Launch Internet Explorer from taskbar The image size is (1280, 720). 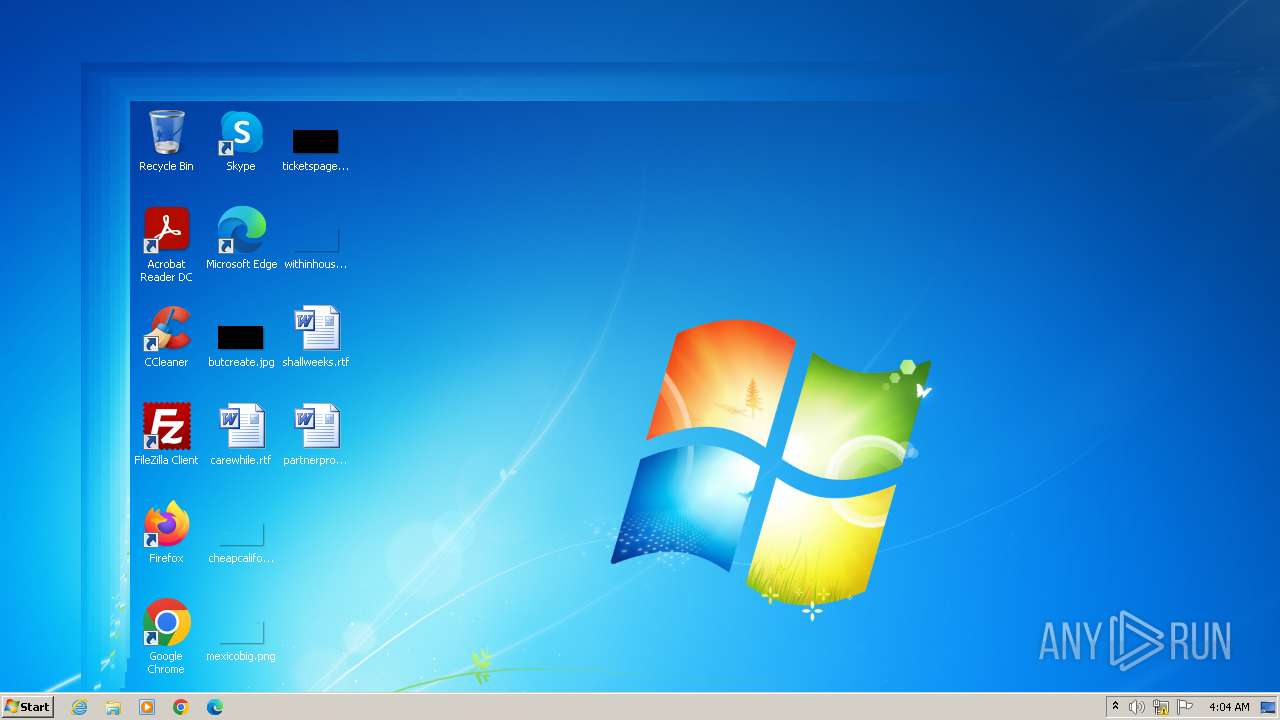click(x=79, y=707)
